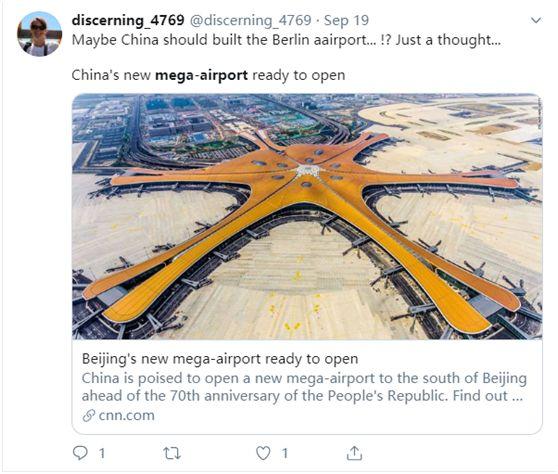Image resolution: width=558 pixels, height=474 pixels.
Task: Expand the tweet options chevron menu
Action: pos(536,20)
